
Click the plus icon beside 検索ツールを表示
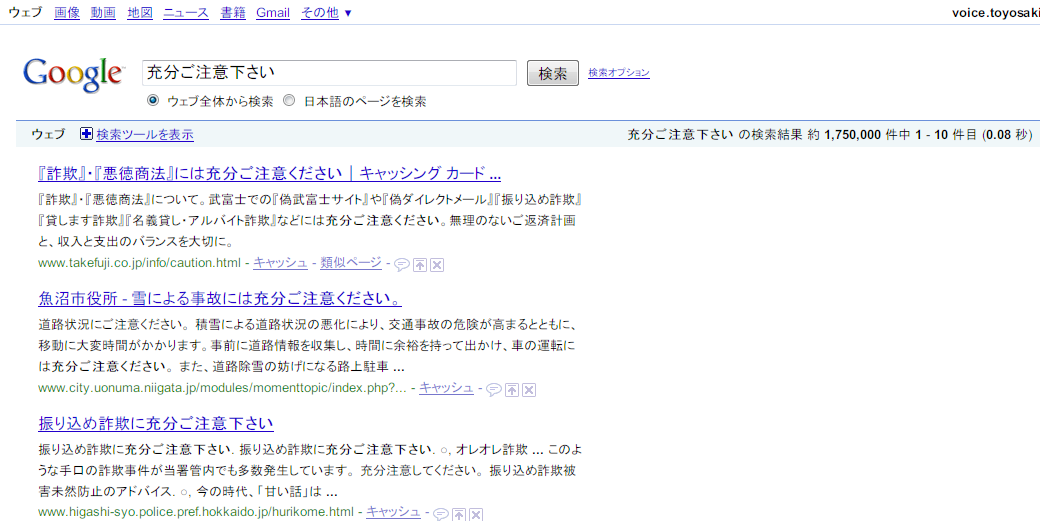pos(86,134)
